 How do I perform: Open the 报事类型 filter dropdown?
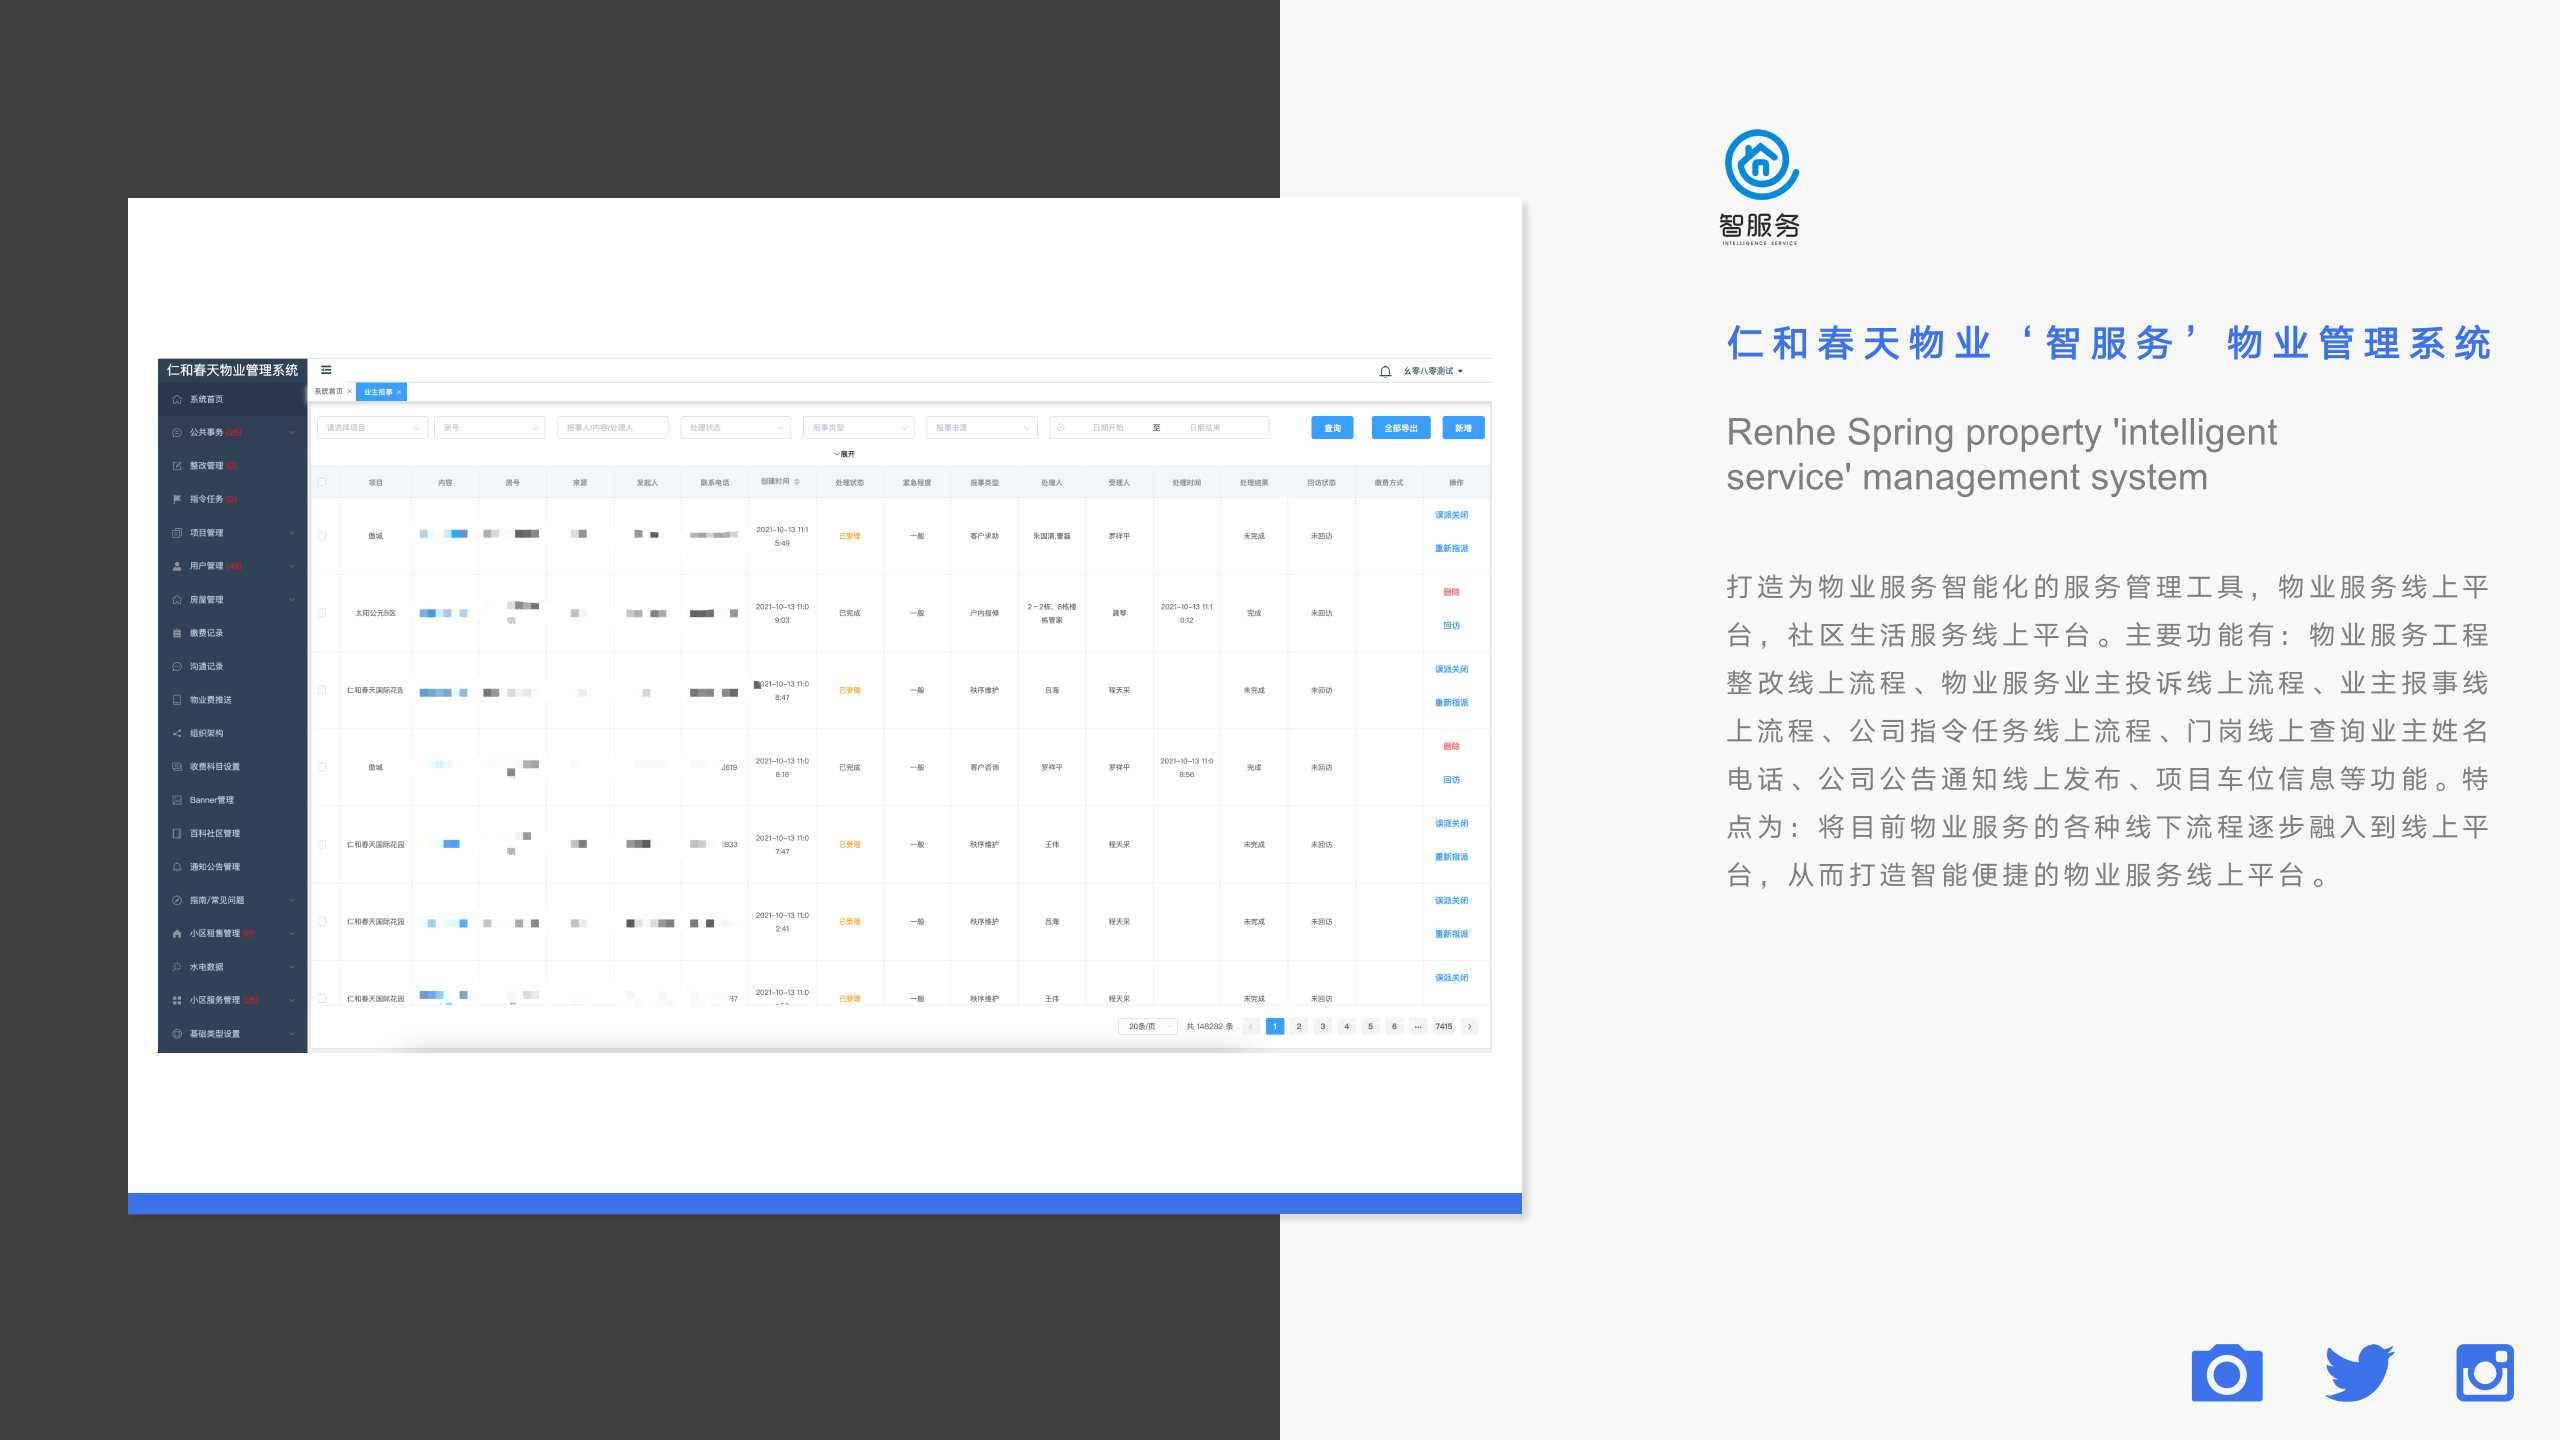[857, 427]
